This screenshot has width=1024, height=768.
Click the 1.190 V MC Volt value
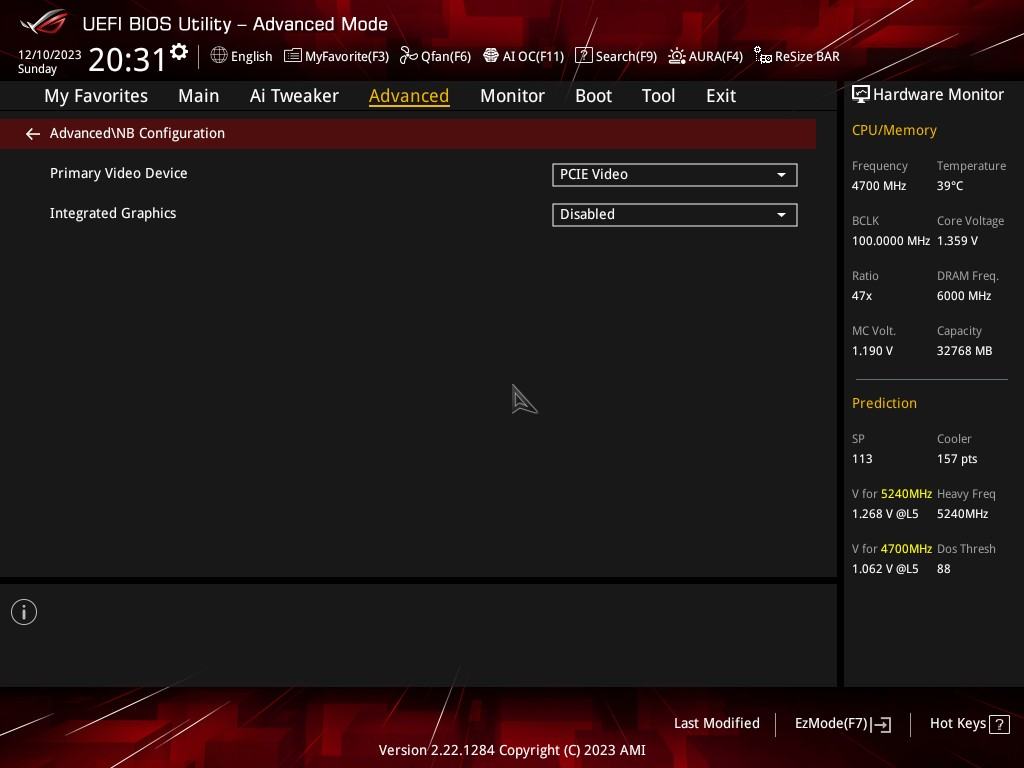[872, 351]
